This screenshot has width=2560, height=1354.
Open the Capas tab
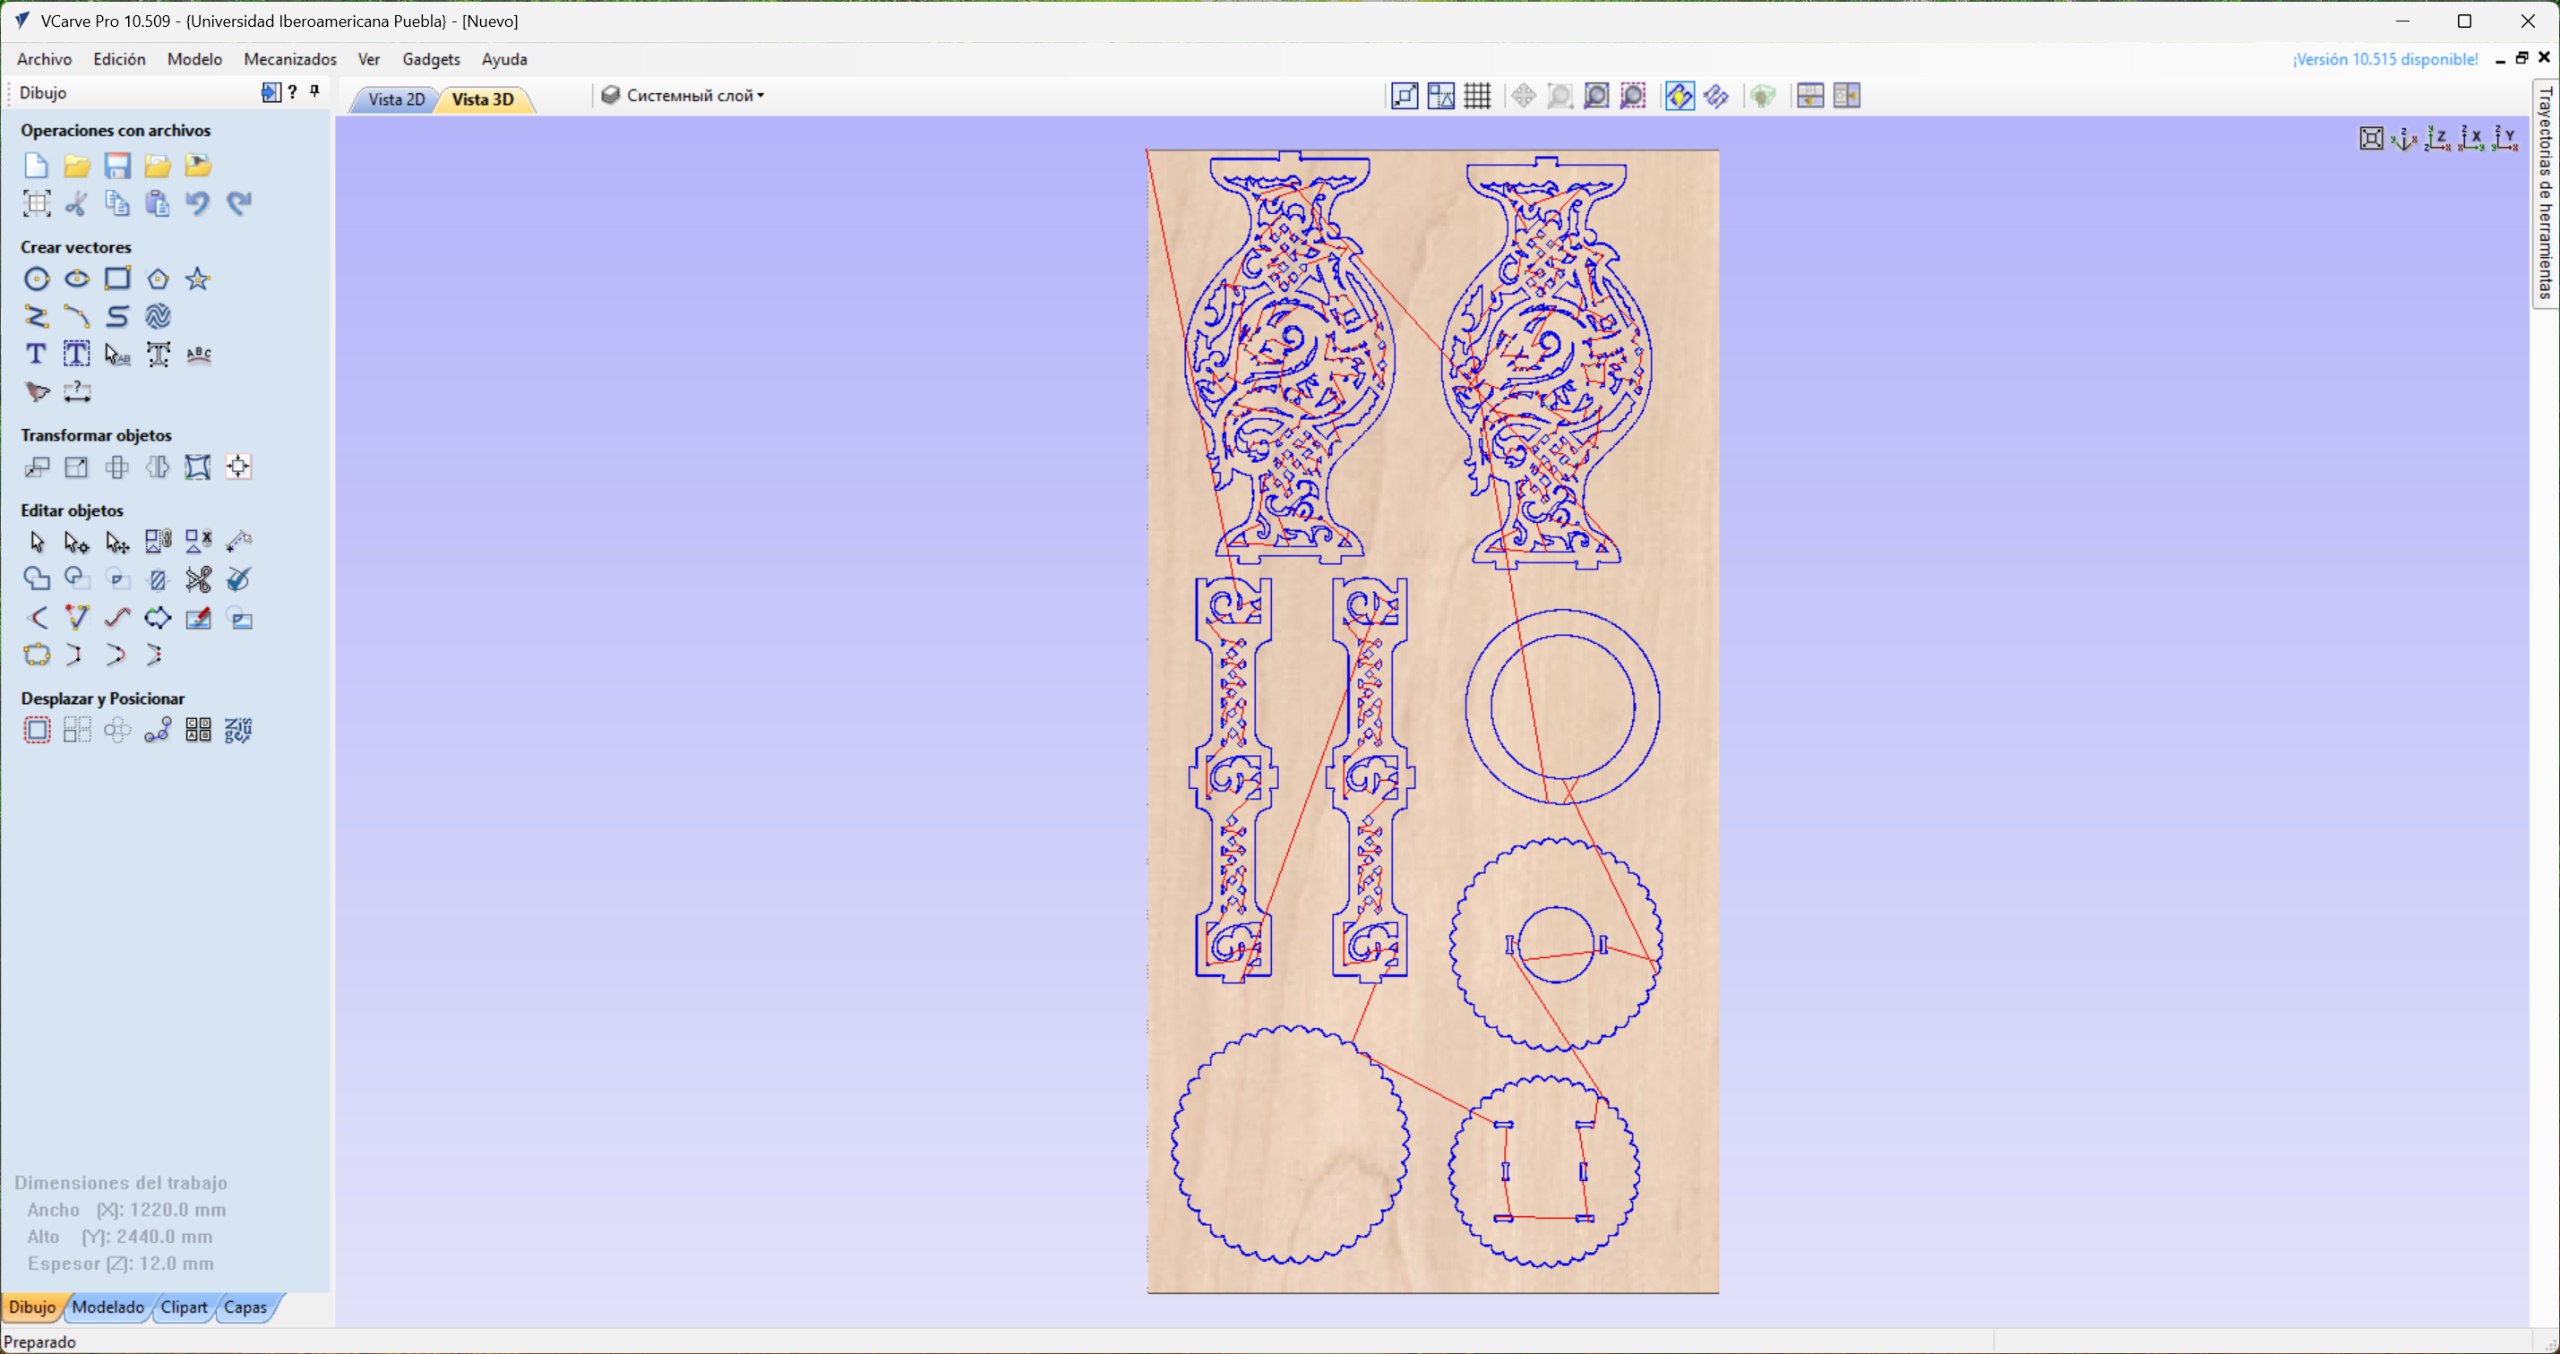pos(245,1307)
